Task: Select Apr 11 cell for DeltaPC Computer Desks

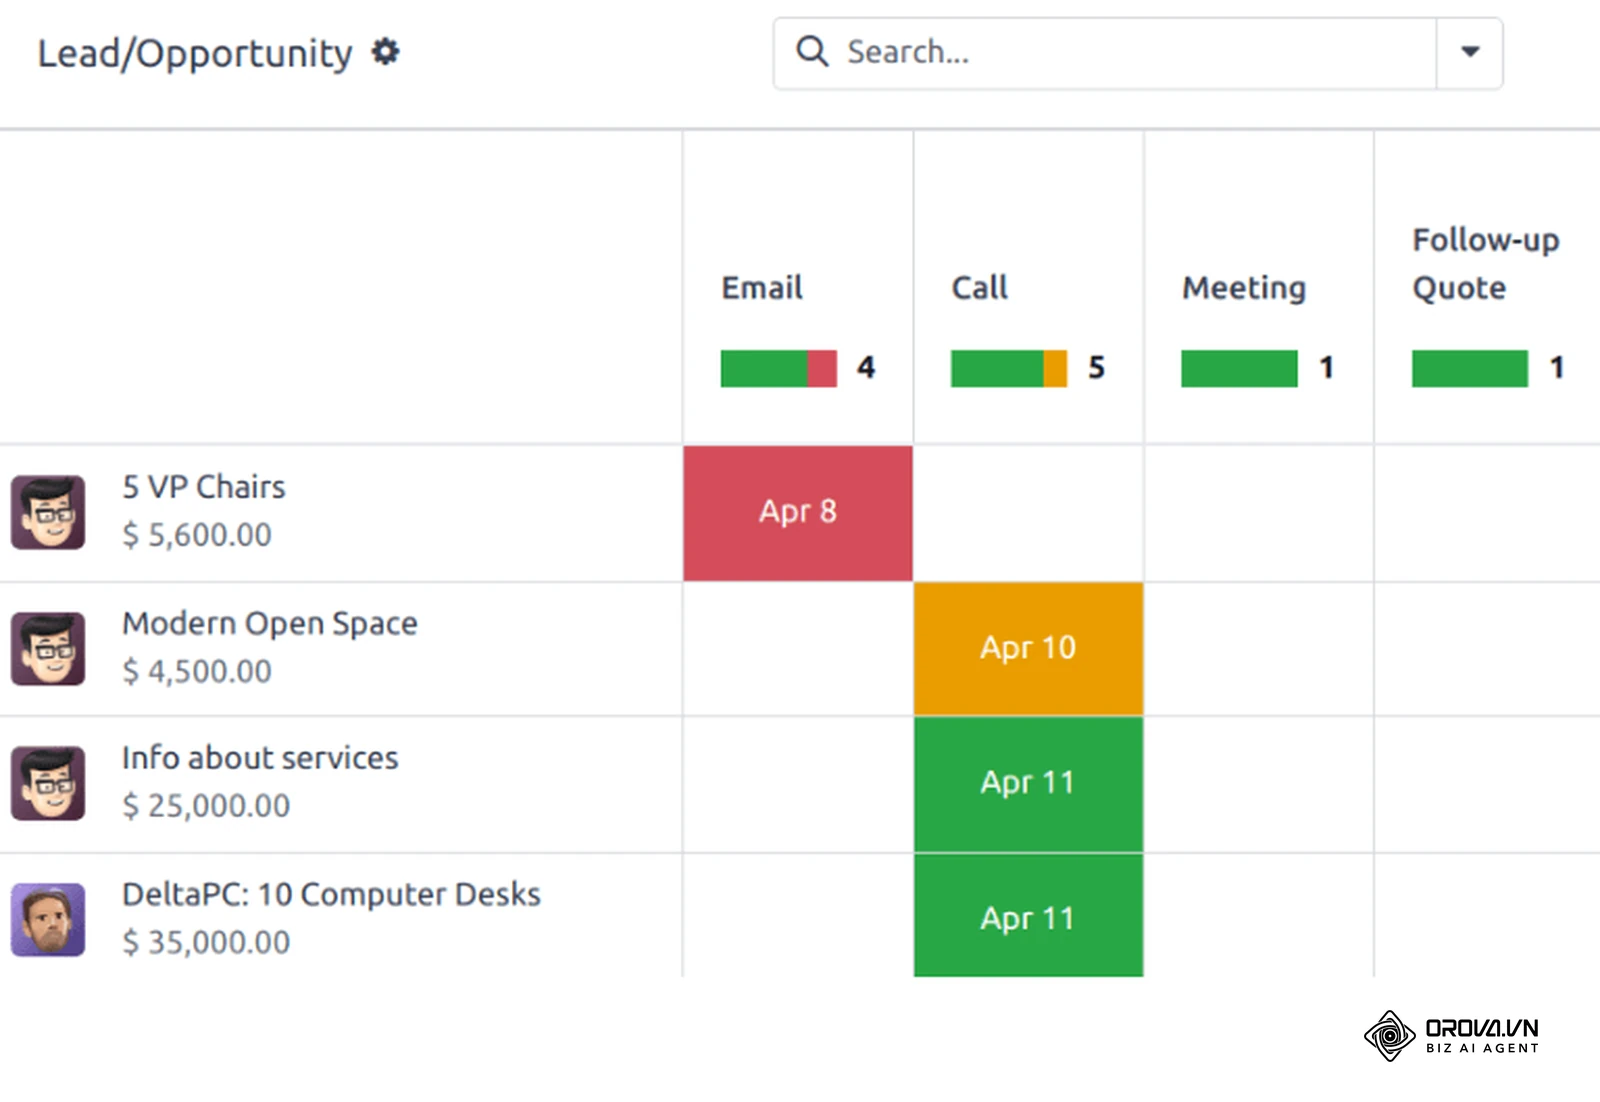Action: pyautogui.click(x=1028, y=916)
